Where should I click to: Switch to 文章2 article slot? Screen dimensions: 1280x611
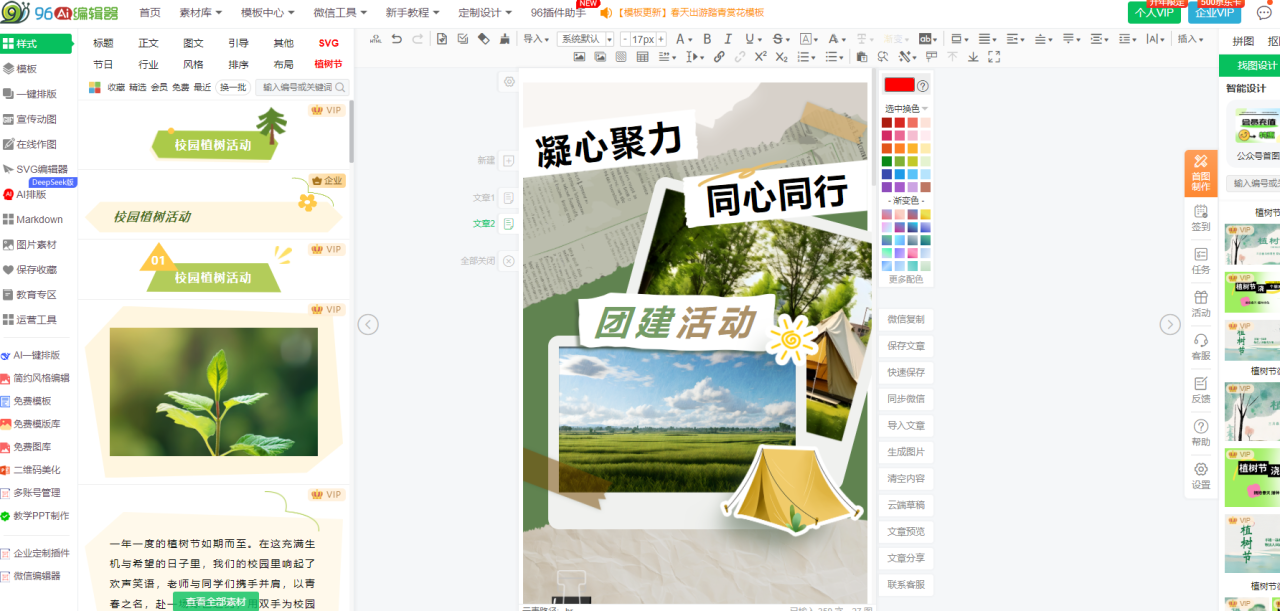tap(509, 224)
